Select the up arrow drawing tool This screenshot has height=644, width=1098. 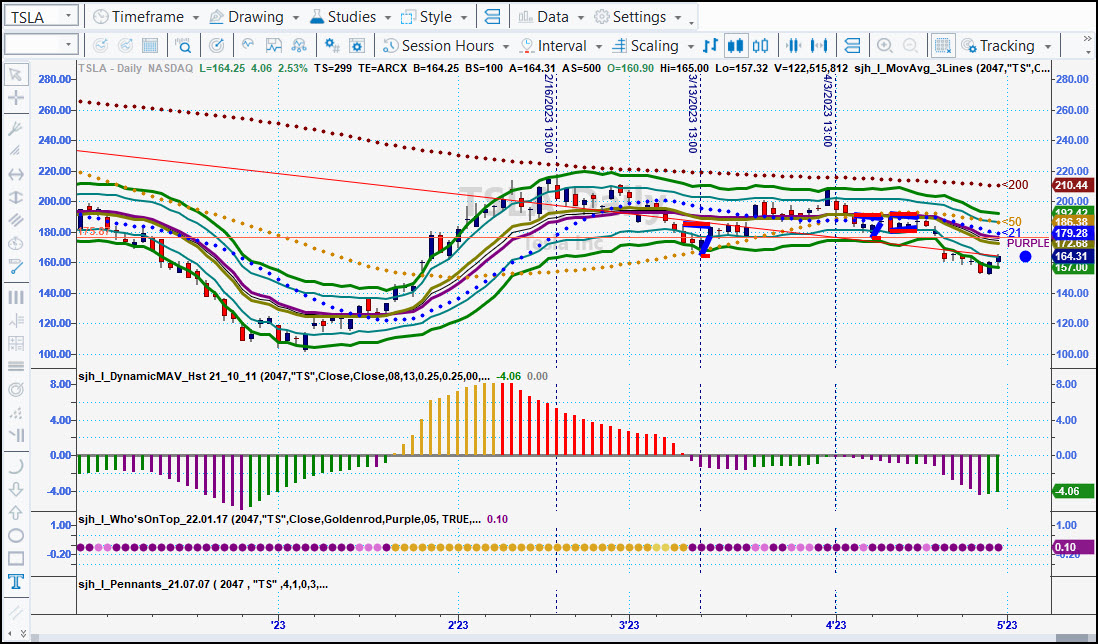[x=15, y=512]
